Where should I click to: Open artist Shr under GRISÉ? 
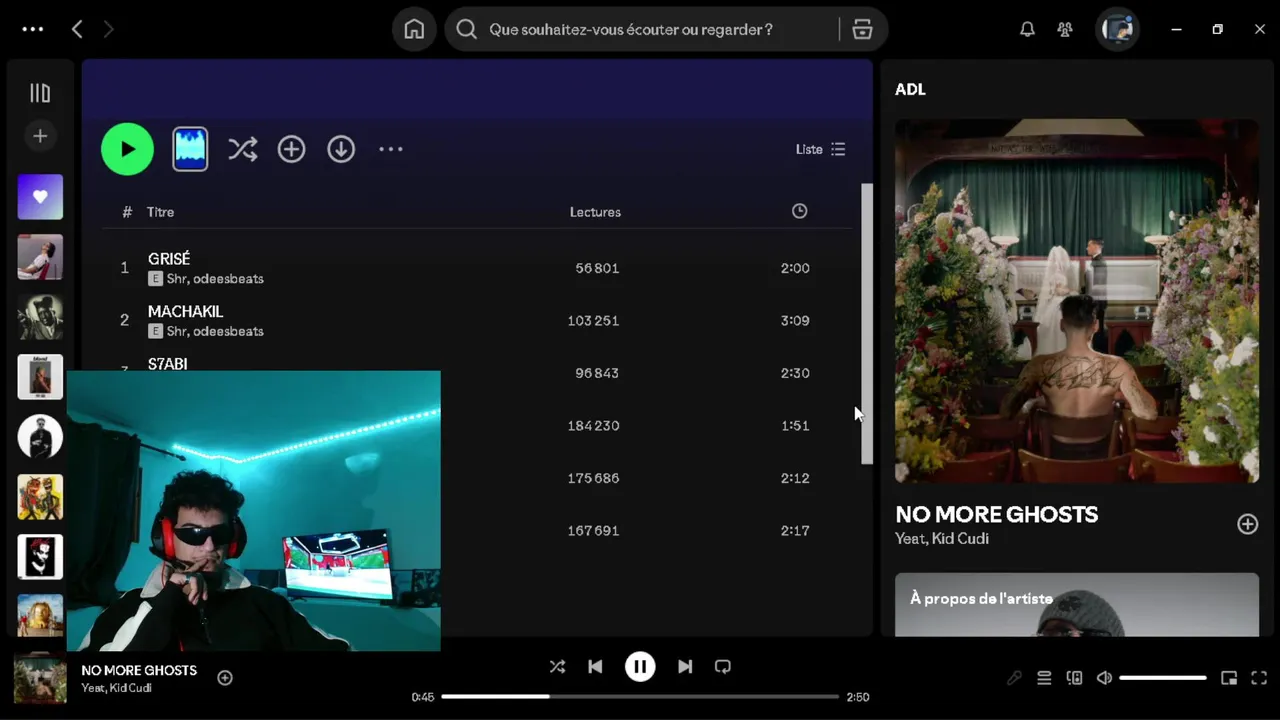(178, 279)
